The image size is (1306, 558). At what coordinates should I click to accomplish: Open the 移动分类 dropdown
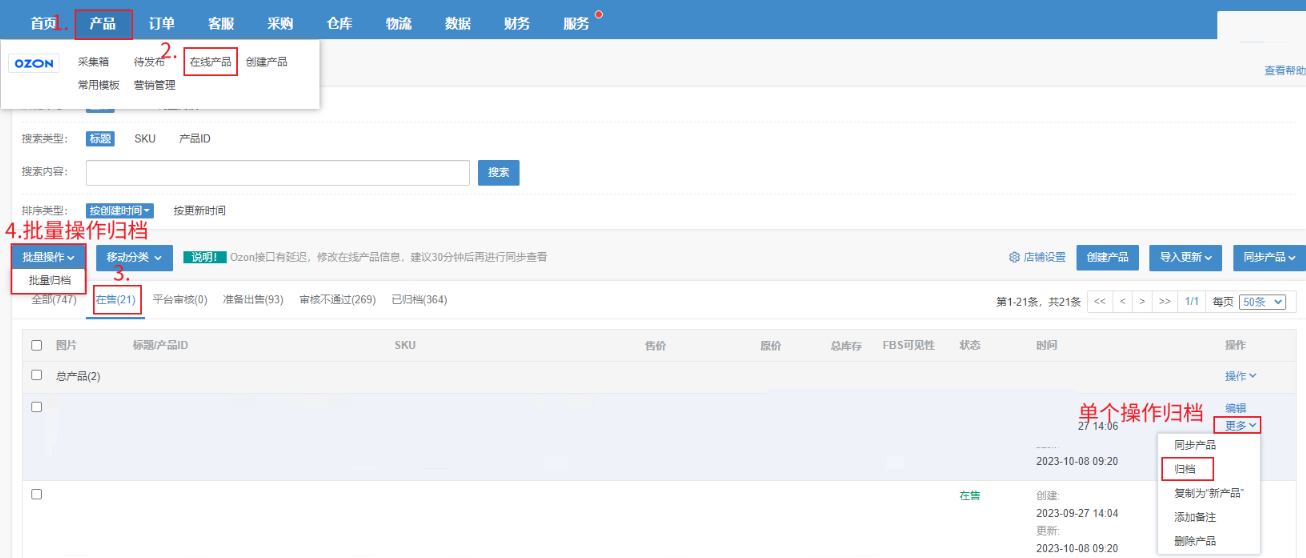[x=135, y=257]
